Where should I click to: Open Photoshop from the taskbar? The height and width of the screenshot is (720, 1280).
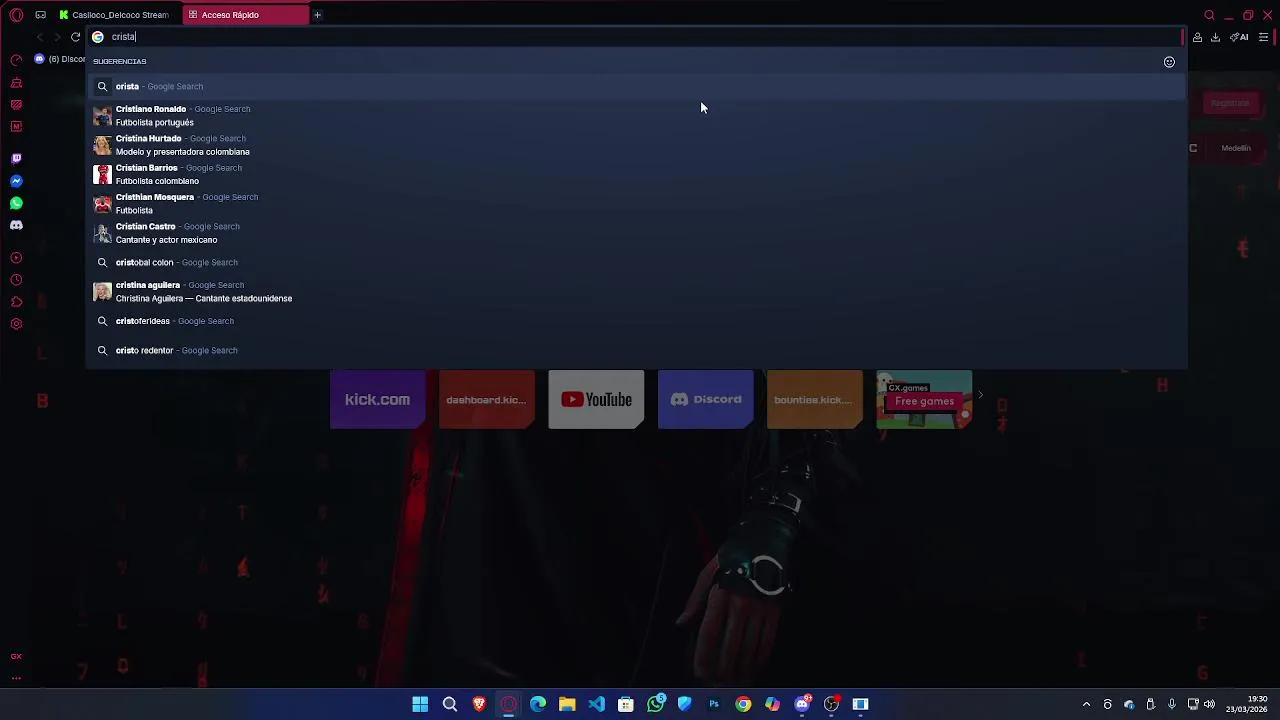pos(714,704)
